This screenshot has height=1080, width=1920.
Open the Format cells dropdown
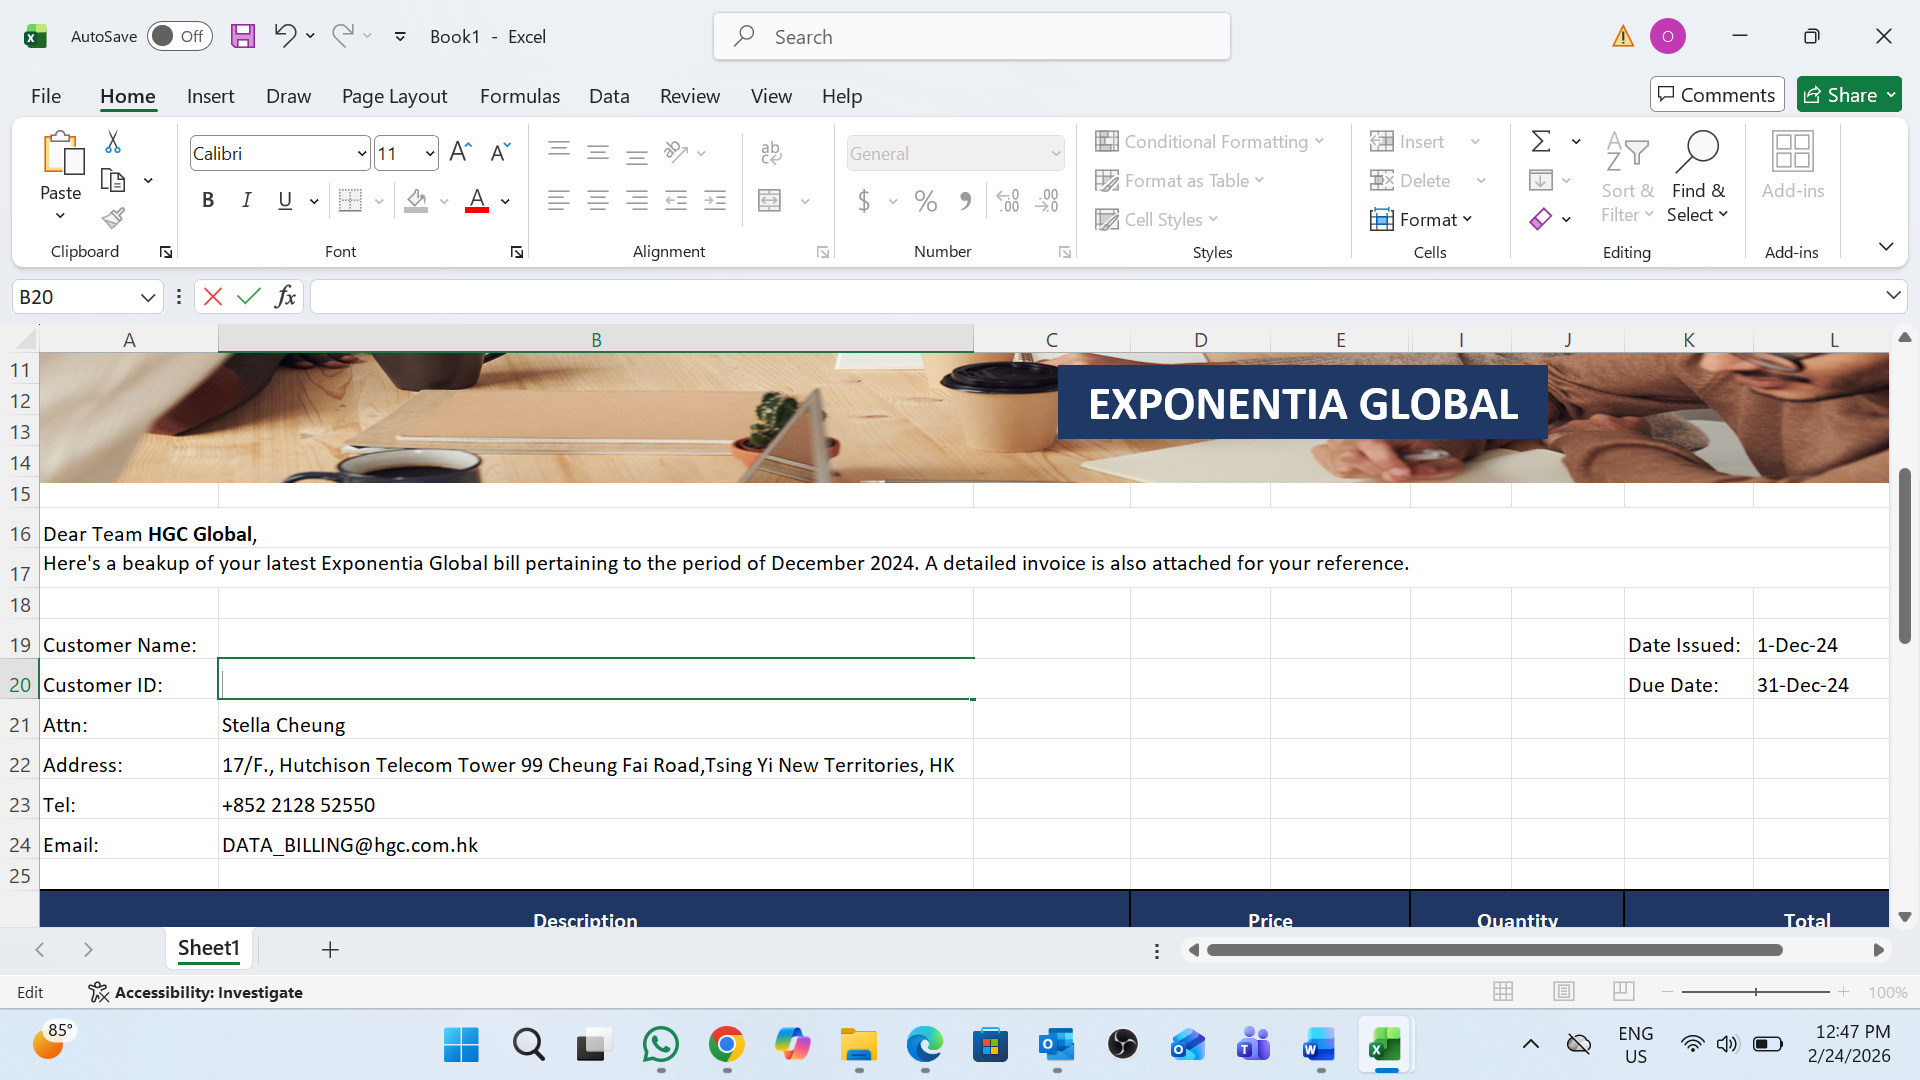(x=1421, y=219)
